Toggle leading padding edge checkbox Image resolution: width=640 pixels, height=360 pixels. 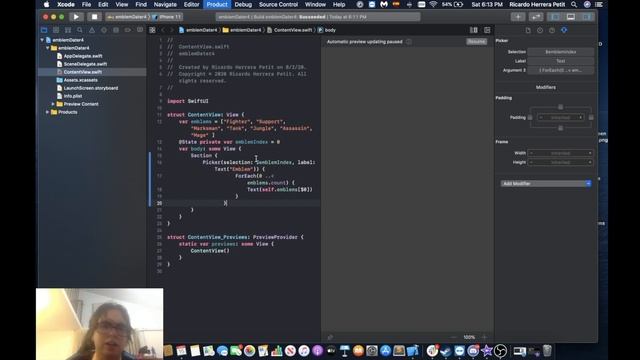tap(530, 118)
